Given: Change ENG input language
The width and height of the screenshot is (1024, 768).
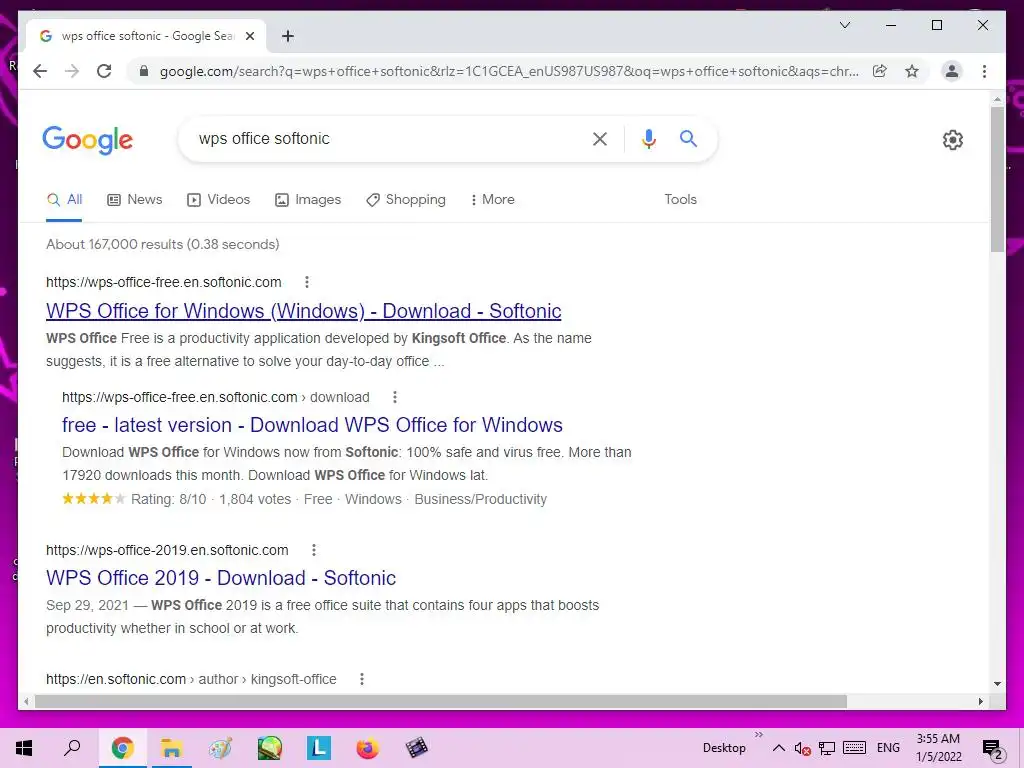Looking at the screenshot, I should pyautogui.click(x=888, y=748).
